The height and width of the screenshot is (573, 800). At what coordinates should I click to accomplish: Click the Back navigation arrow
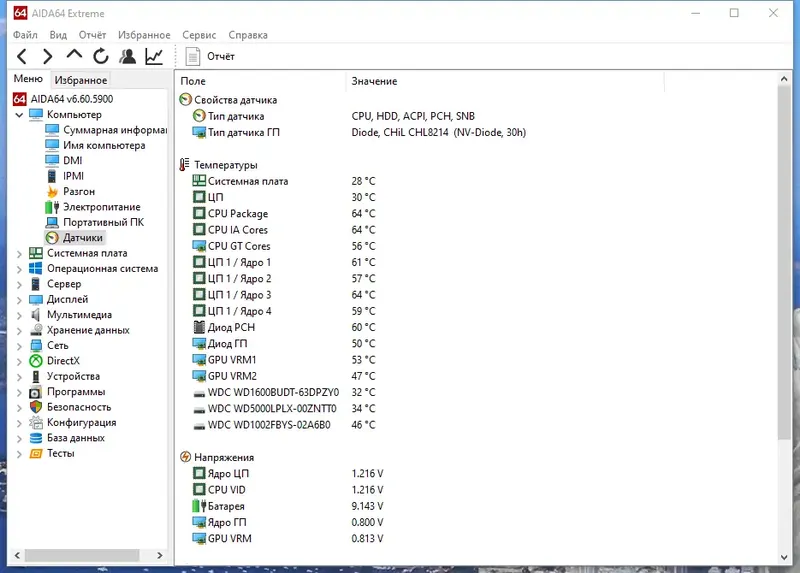[22, 56]
